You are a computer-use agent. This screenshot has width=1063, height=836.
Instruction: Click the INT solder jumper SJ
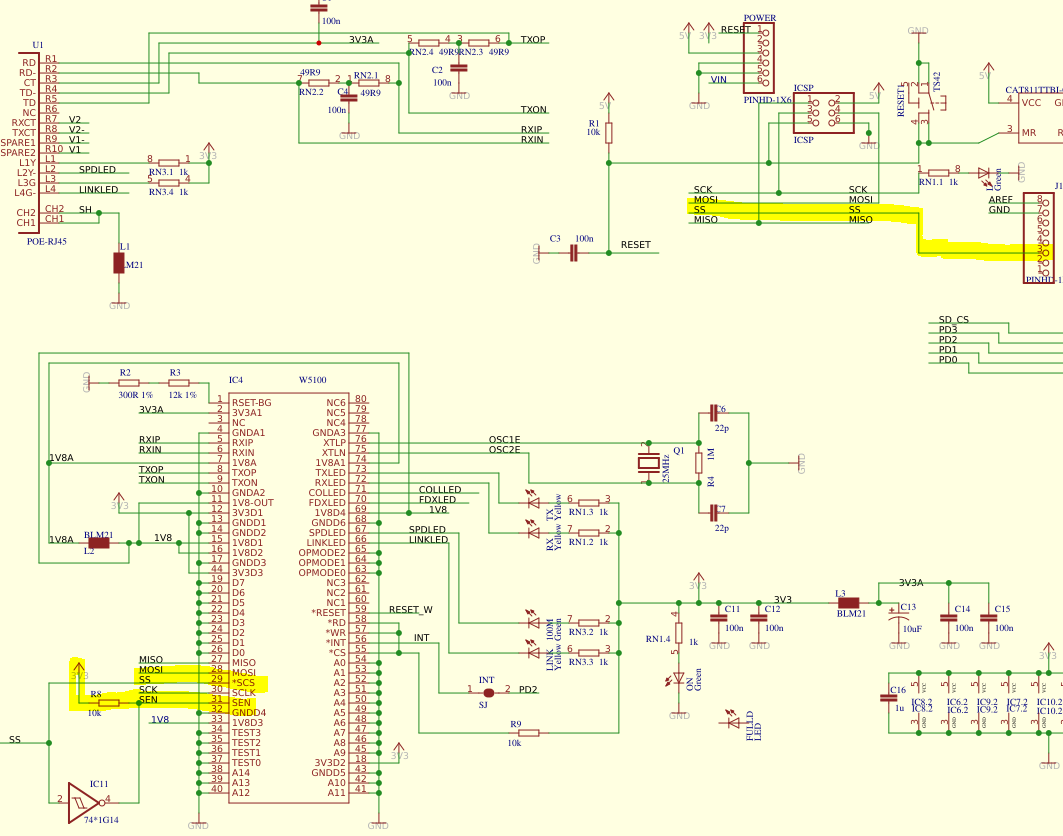click(x=488, y=692)
